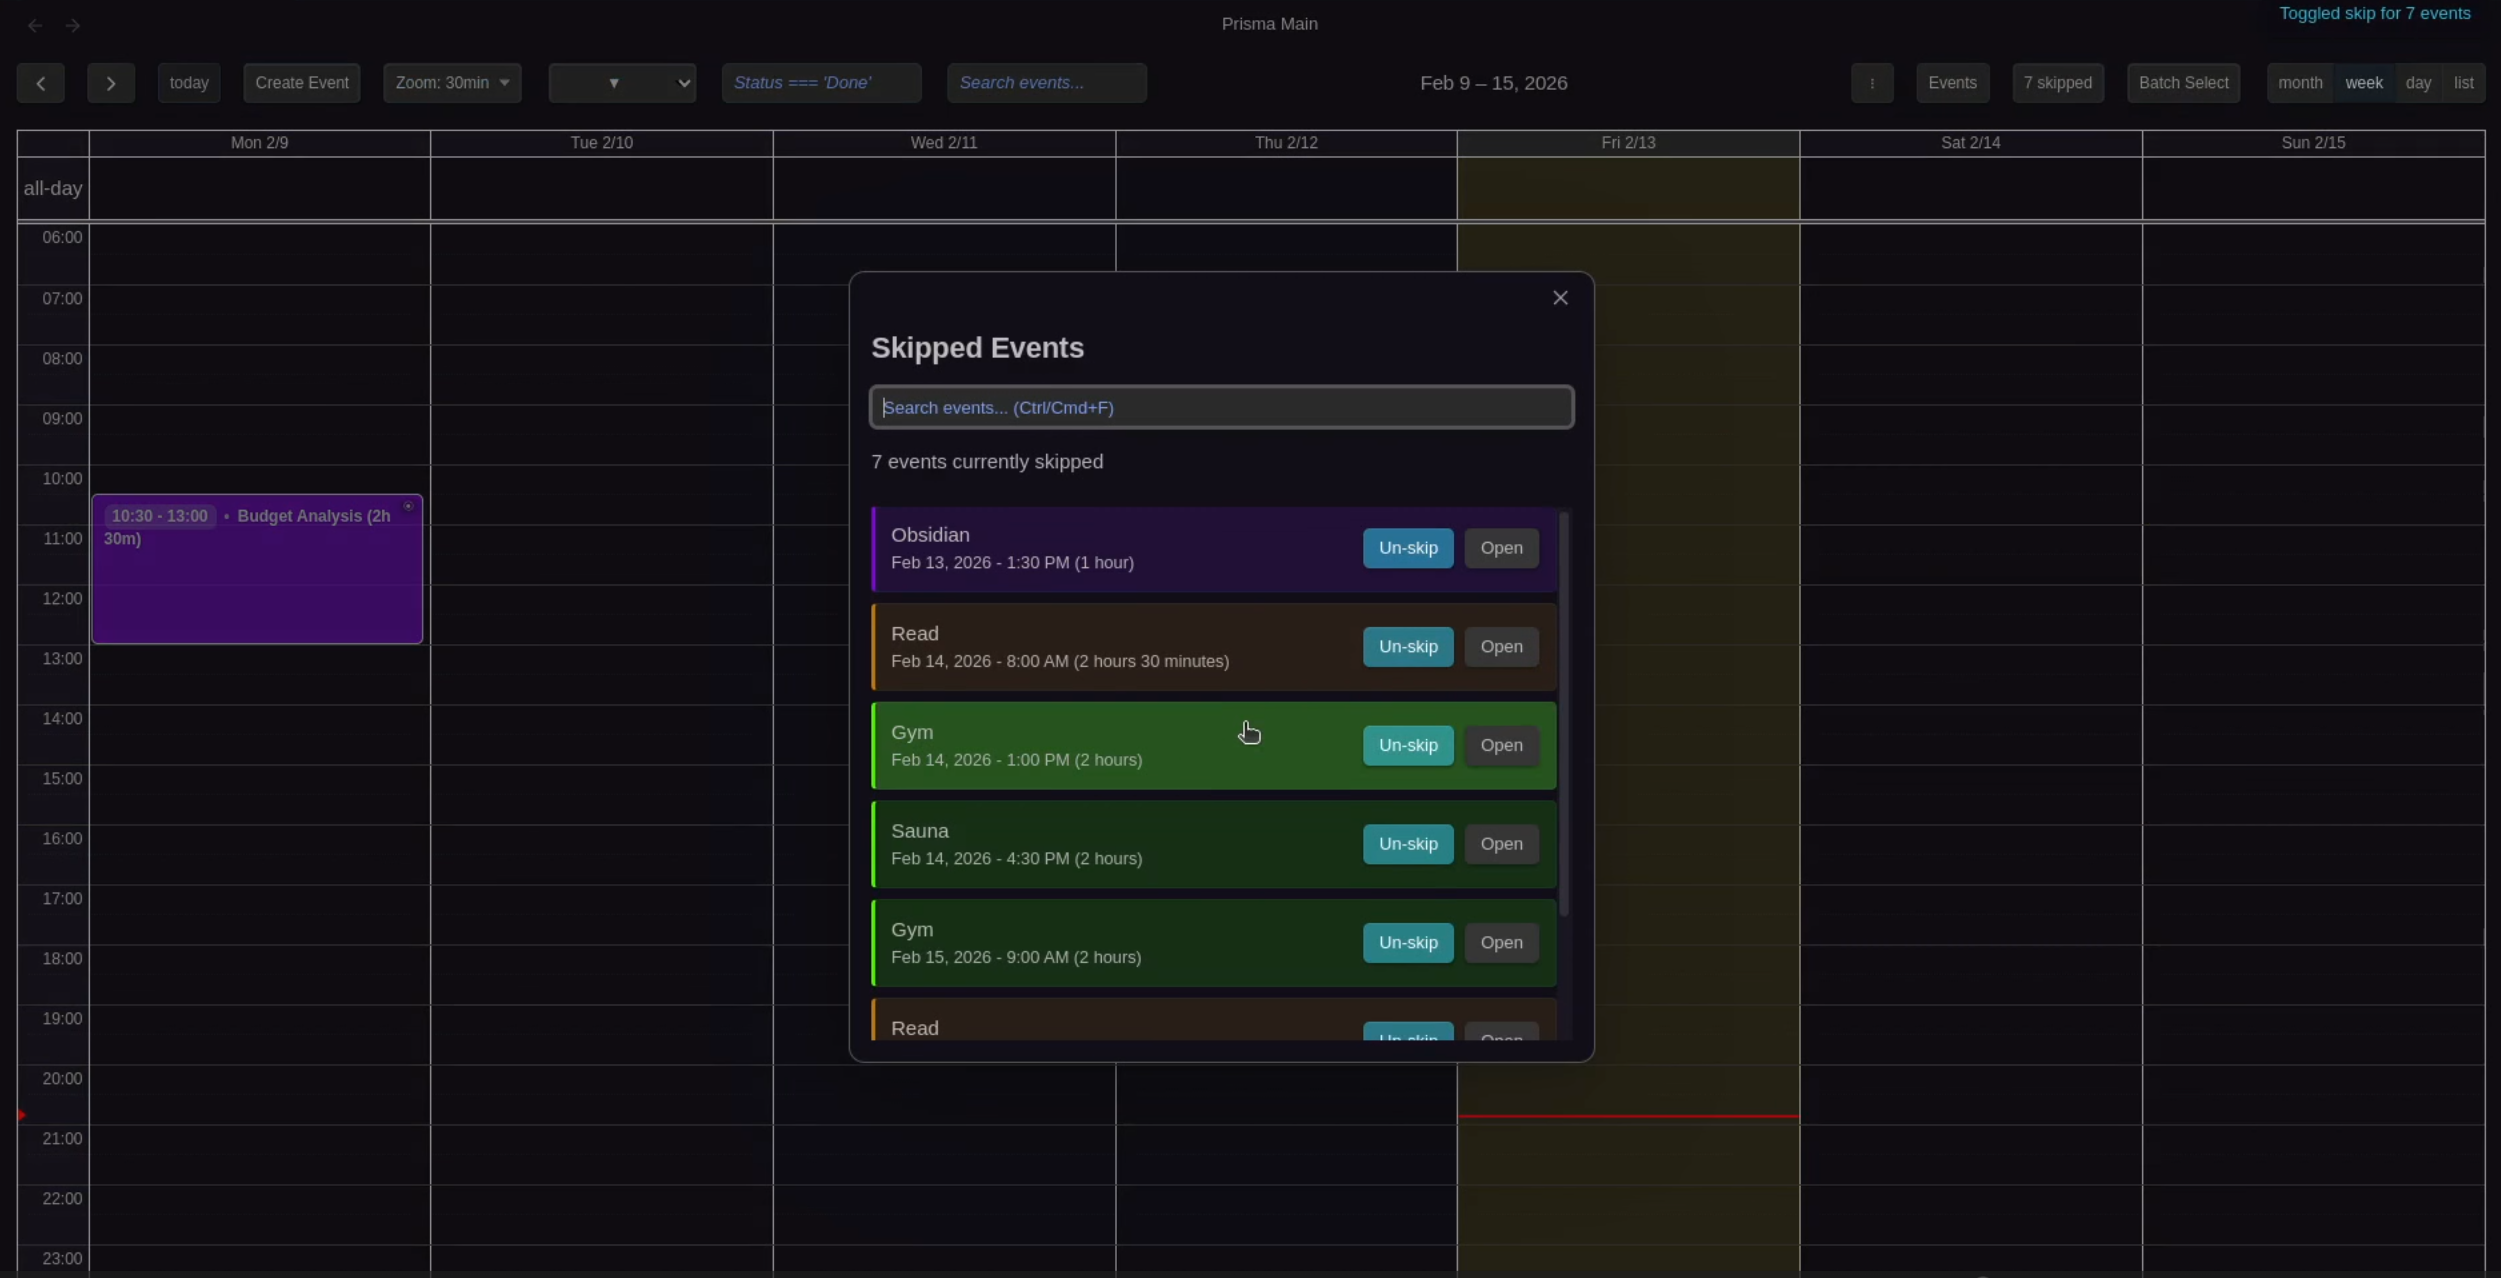Expand the Zoom: 30min dropdown
The width and height of the screenshot is (2501, 1278).
453,82
